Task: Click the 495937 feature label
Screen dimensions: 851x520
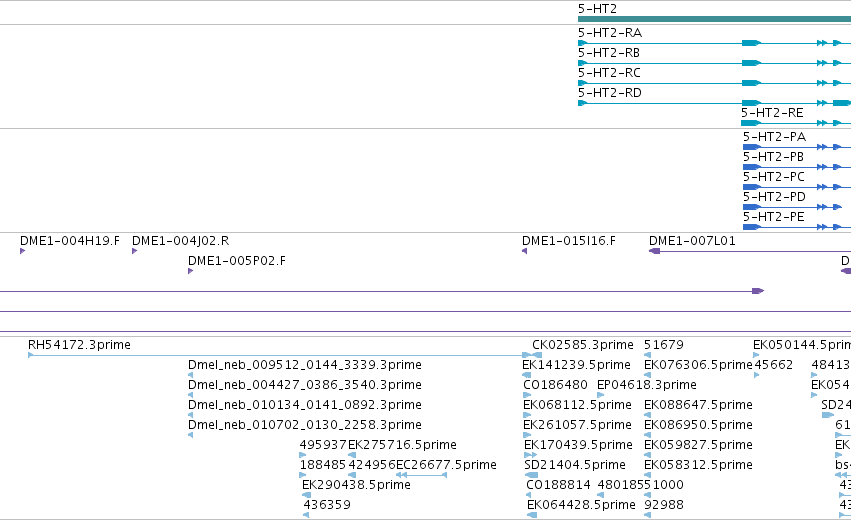Action: pos(323,445)
